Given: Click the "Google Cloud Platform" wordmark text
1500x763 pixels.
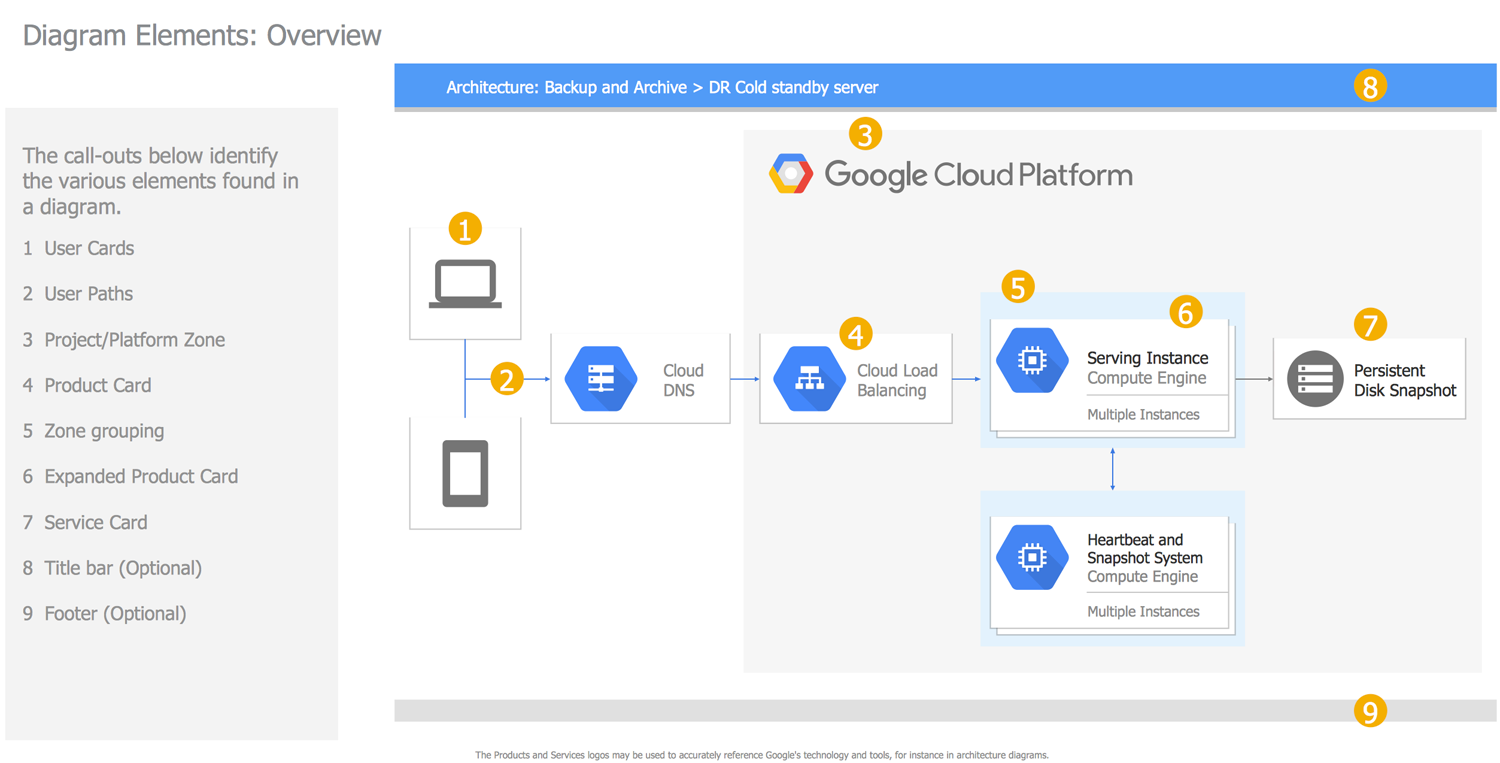Looking at the screenshot, I should pyautogui.click(x=978, y=175).
